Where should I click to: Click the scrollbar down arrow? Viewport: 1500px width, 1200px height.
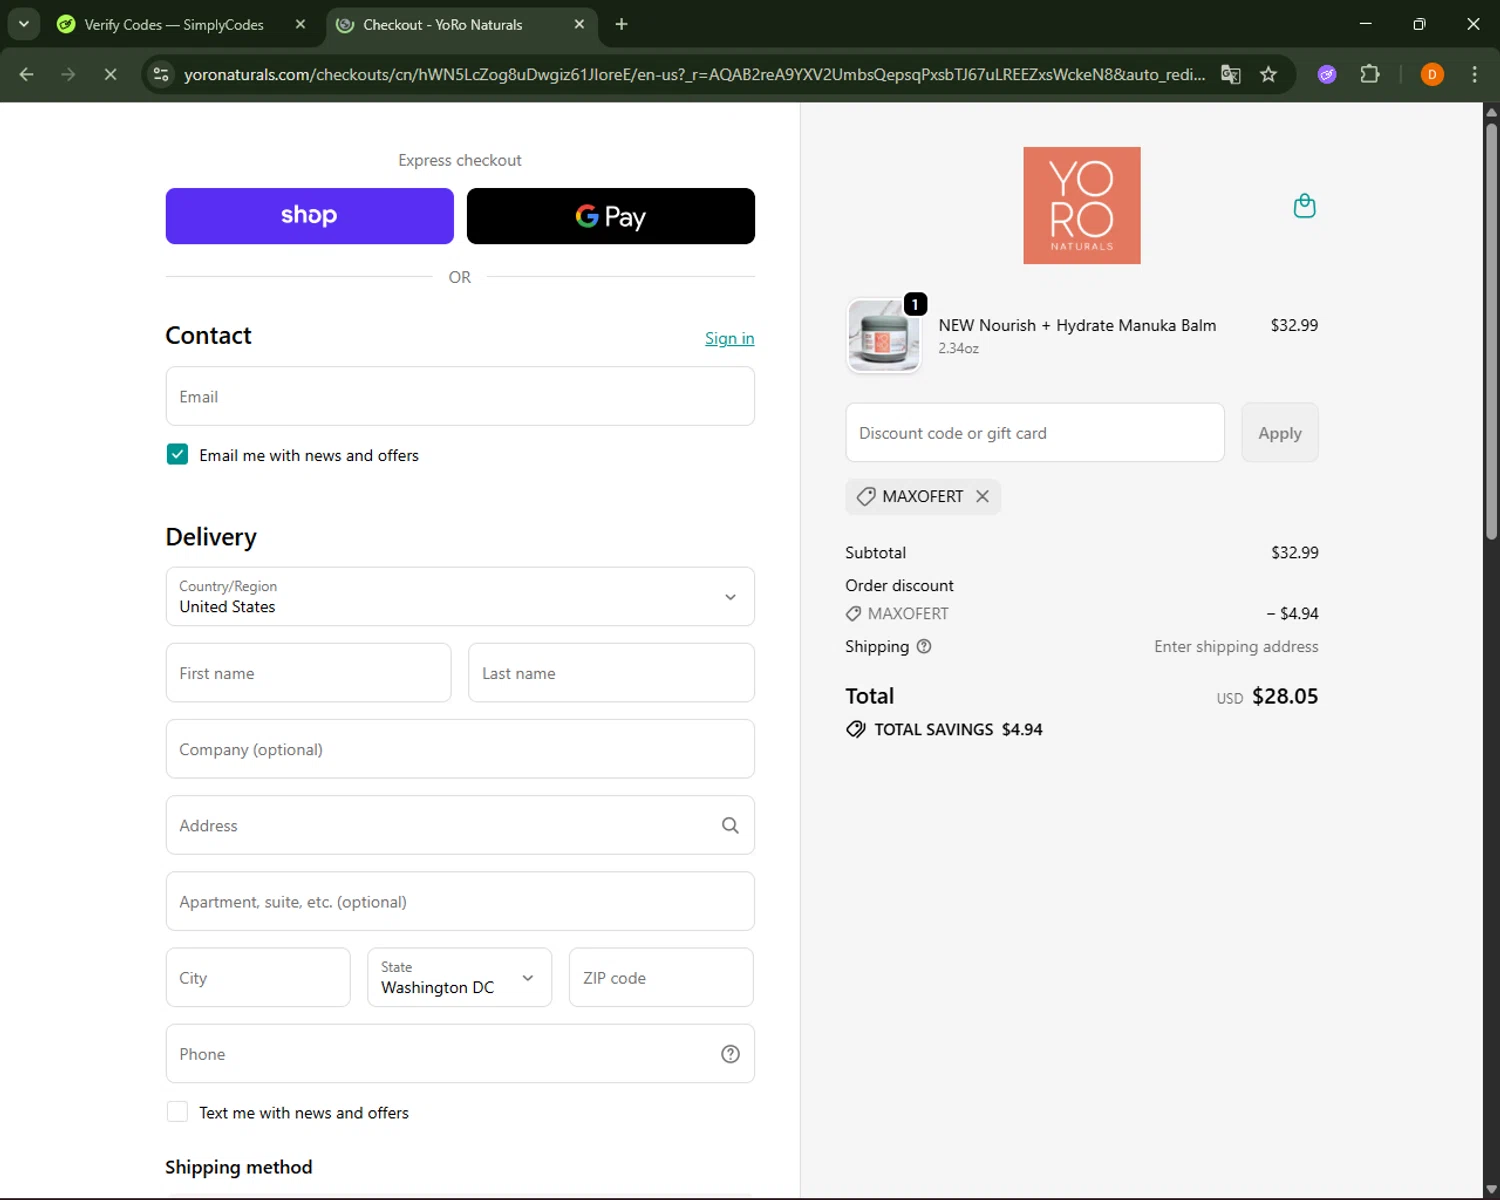tap(1491, 1190)
